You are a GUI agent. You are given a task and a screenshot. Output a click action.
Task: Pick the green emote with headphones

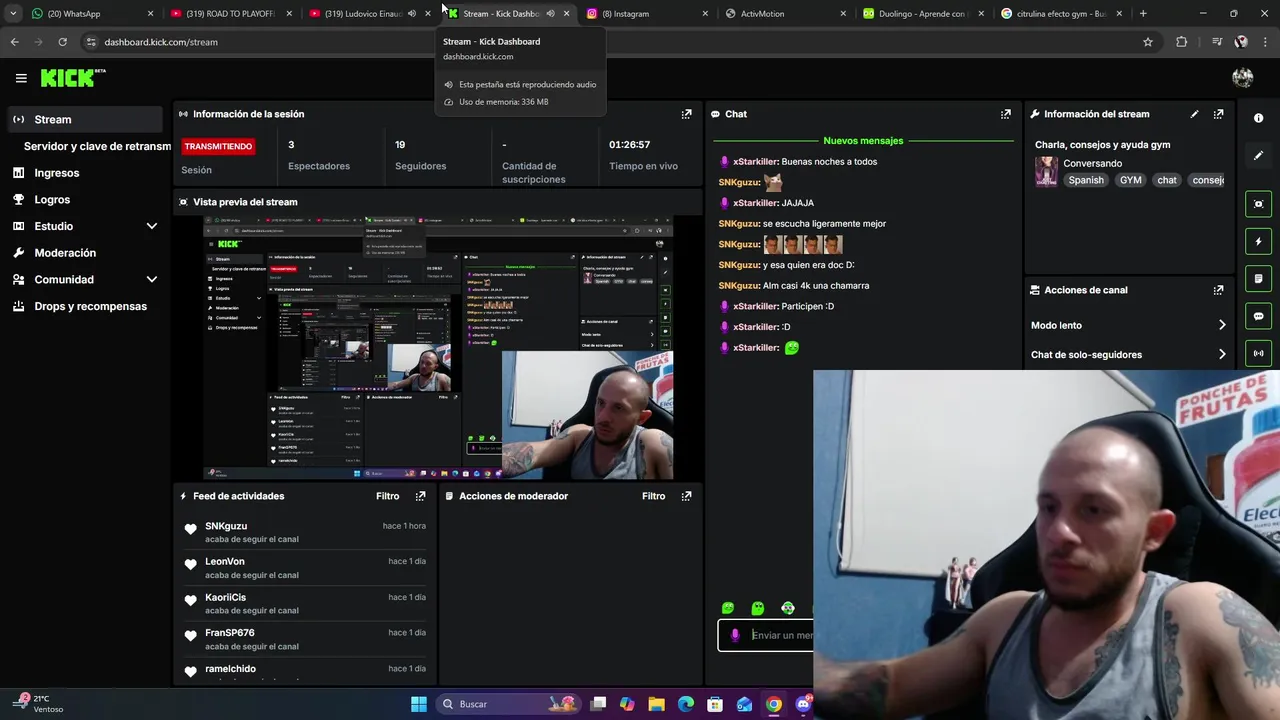(x=788, y=608)
